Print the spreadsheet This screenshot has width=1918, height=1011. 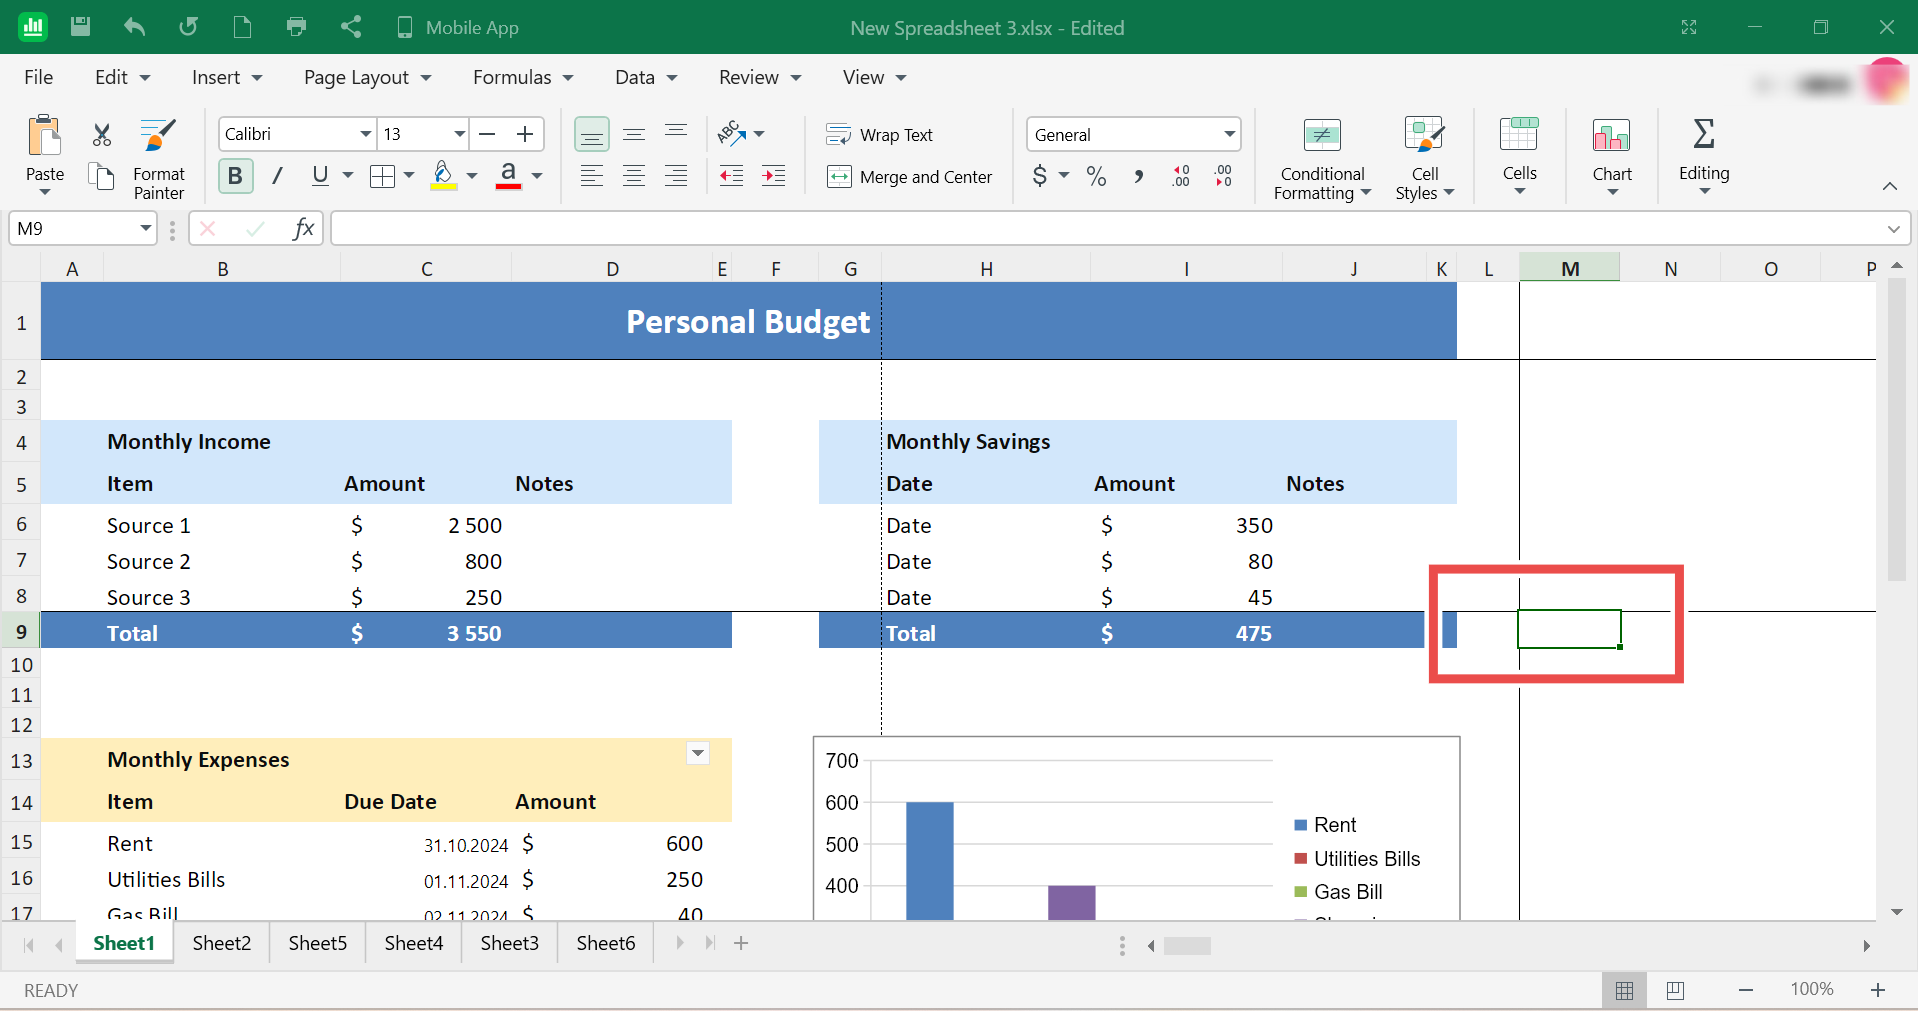click(x=296, y=27)
